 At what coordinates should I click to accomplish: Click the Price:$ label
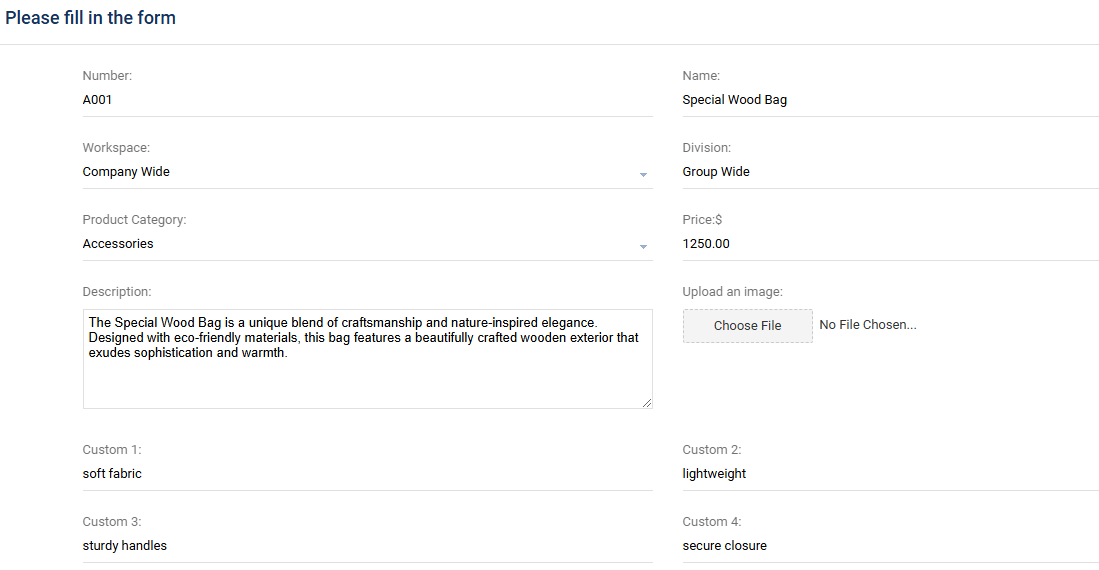coord(702,220)
